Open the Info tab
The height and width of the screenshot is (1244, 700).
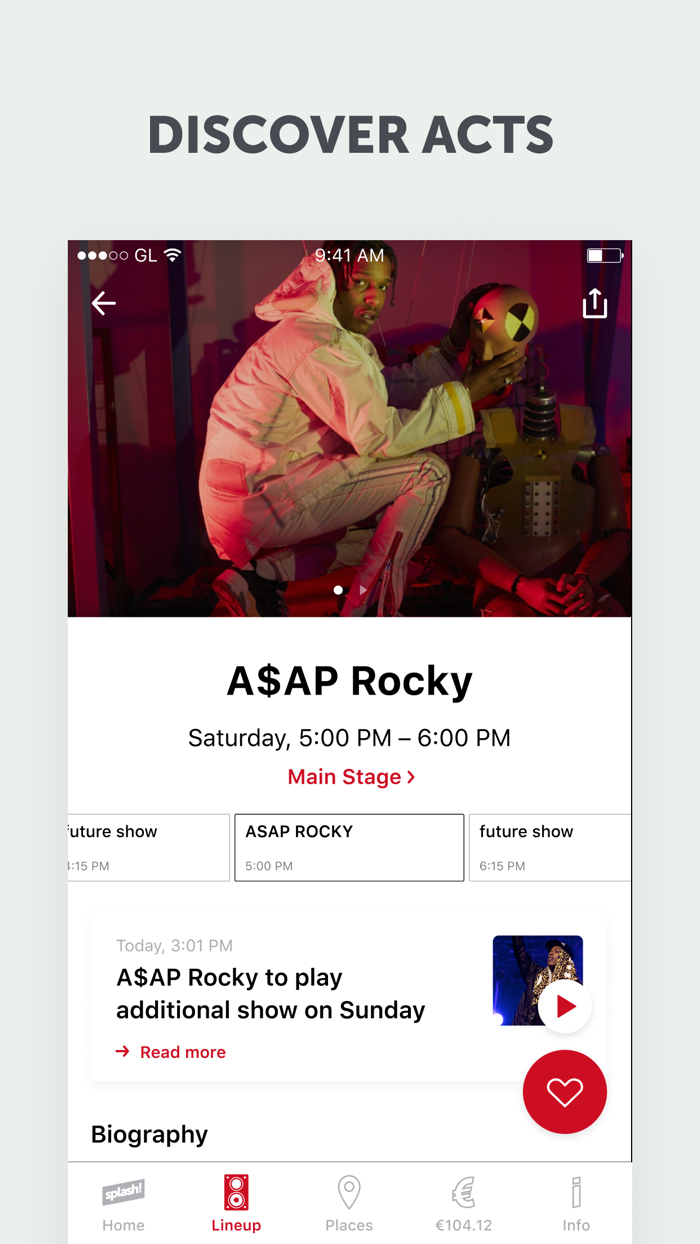click(576, 1205)
